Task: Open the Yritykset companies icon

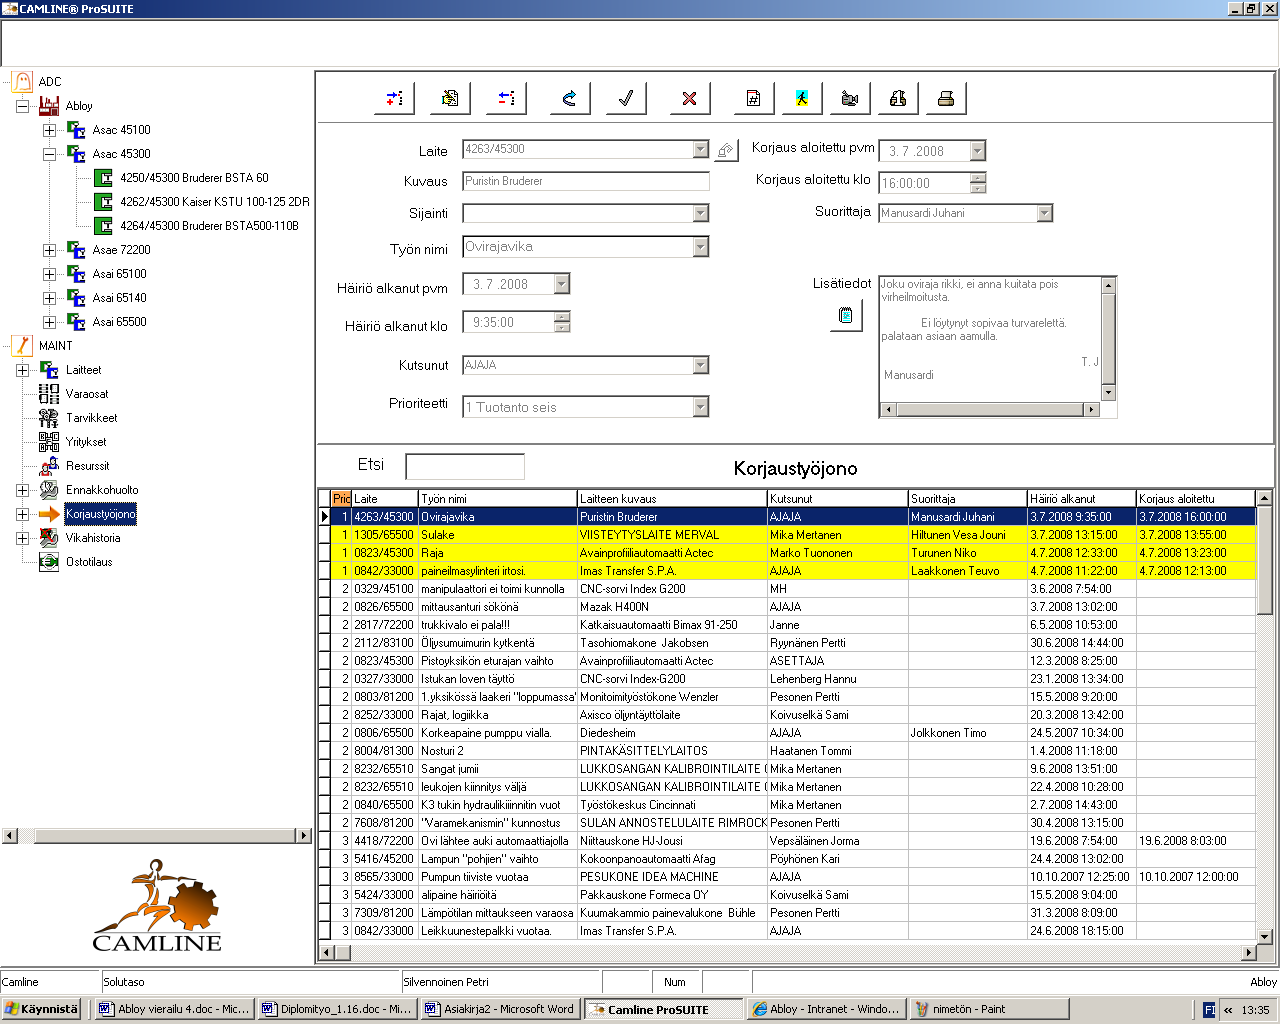Action: [x=49, y=442]
